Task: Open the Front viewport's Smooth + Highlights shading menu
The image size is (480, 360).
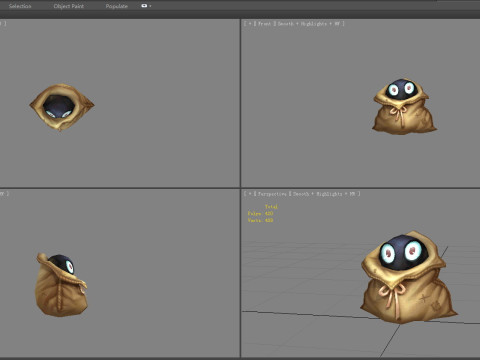Action: (309, 24)
